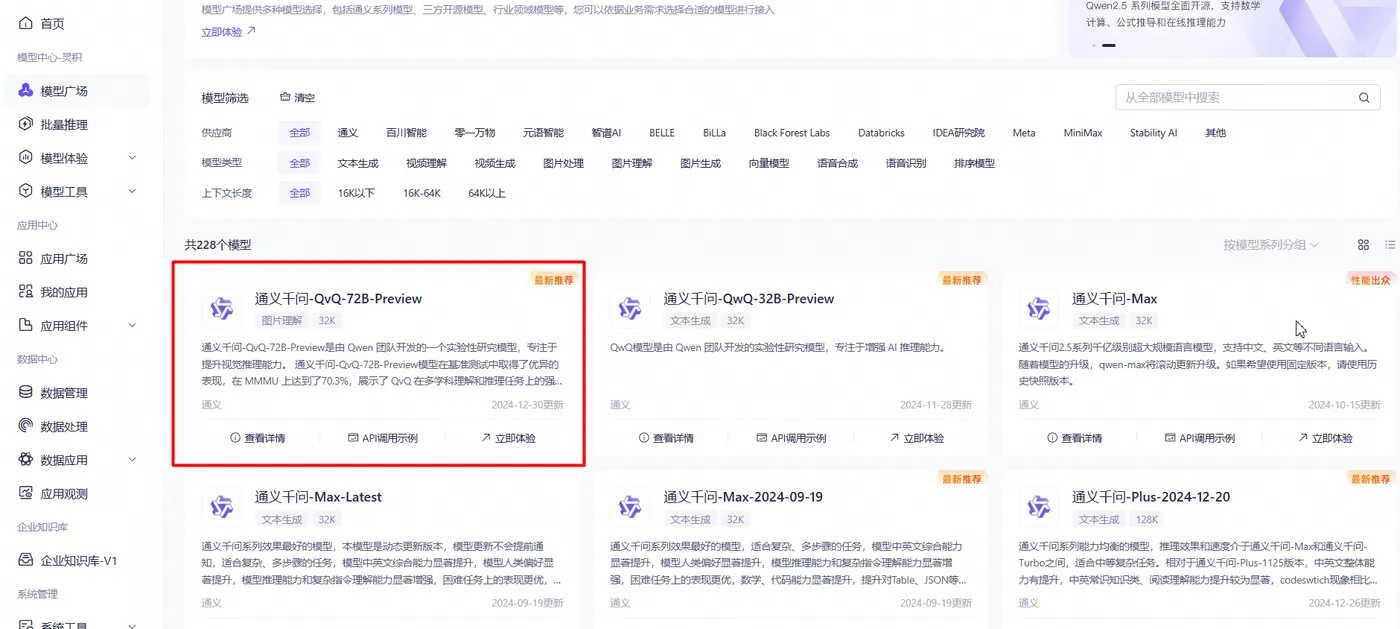Click the 通义千问-QvQ-72B-Preview model logo
The height and width of the screenshot is (629, 1400).
(x=221, y=308)
